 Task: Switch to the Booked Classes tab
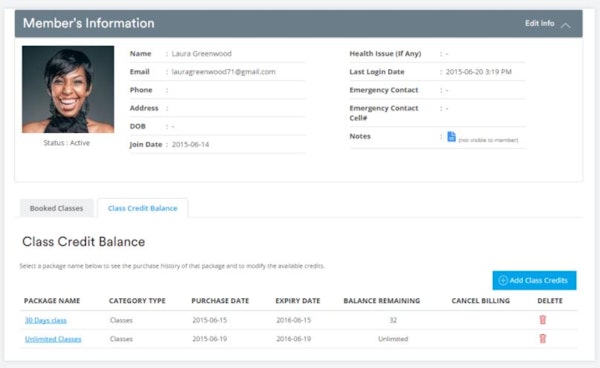(x=57, y=208)
